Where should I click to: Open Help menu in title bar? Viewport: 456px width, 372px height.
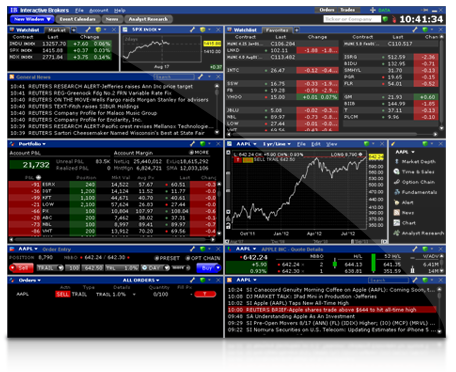120,10
